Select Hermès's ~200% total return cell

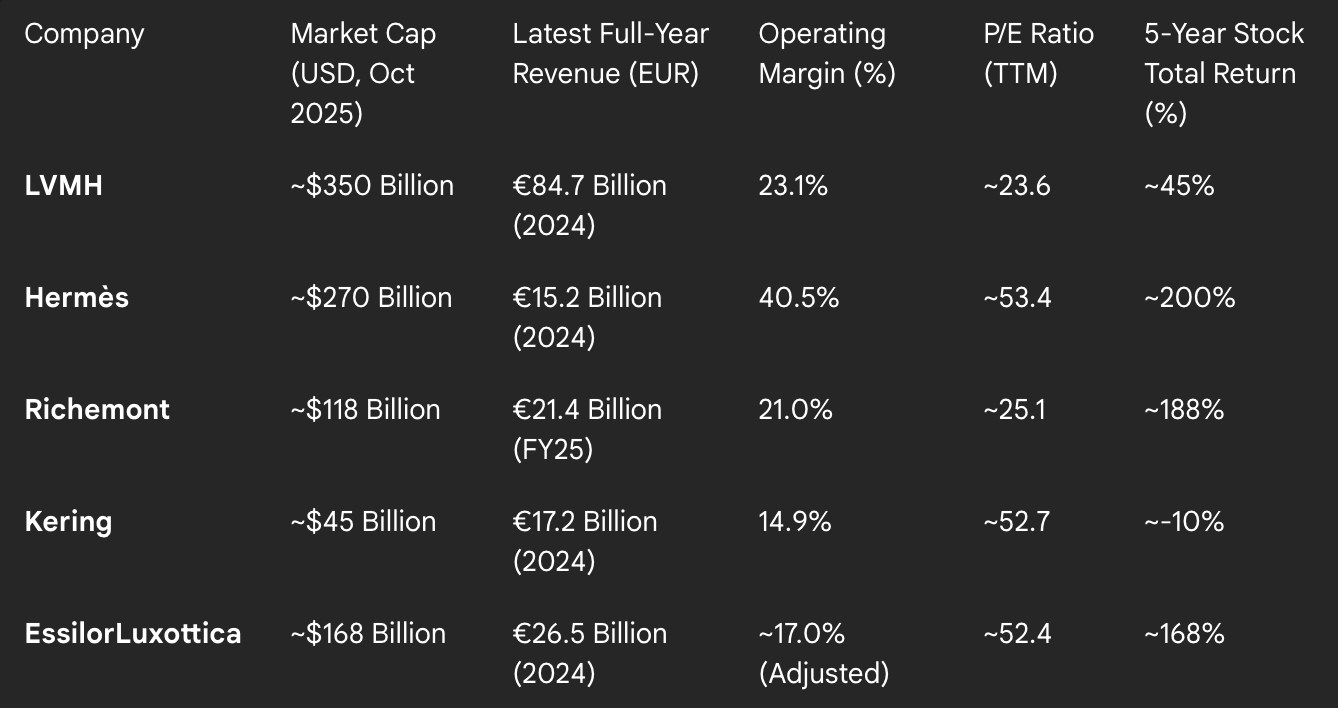point(1190,298)
